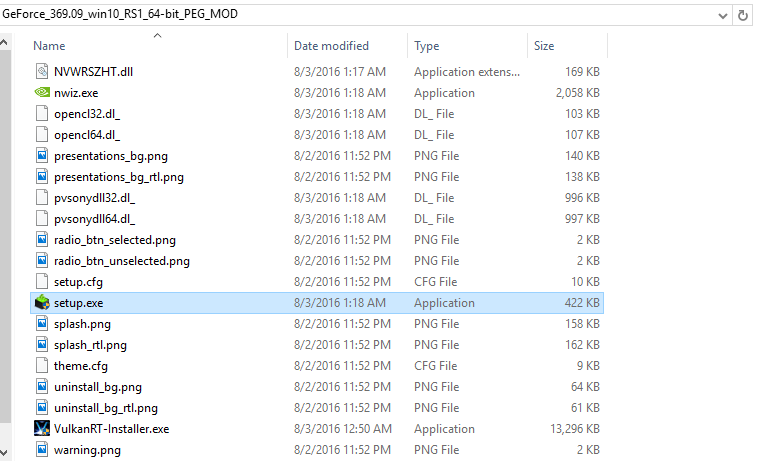Viewport: 759px width, 465px height.
Task: Click the 422 KB size value
Action: click(x=582, y=302)
